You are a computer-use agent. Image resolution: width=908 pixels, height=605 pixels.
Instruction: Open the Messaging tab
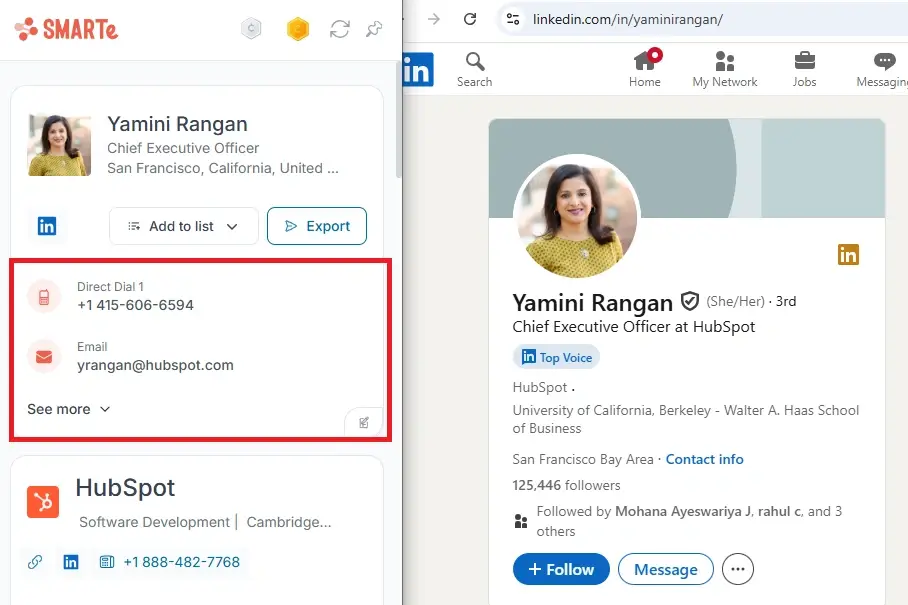point(883,69)
